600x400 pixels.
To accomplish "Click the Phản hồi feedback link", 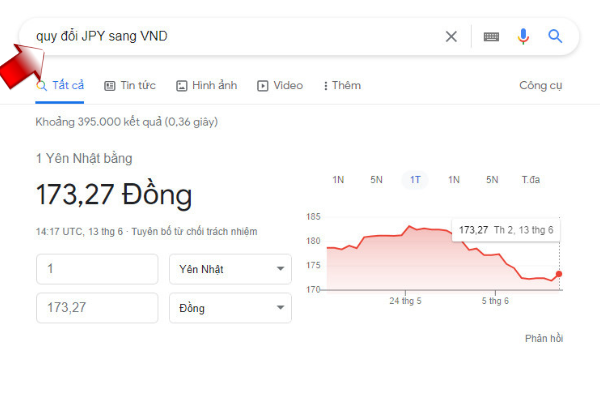I will point(544,339).
